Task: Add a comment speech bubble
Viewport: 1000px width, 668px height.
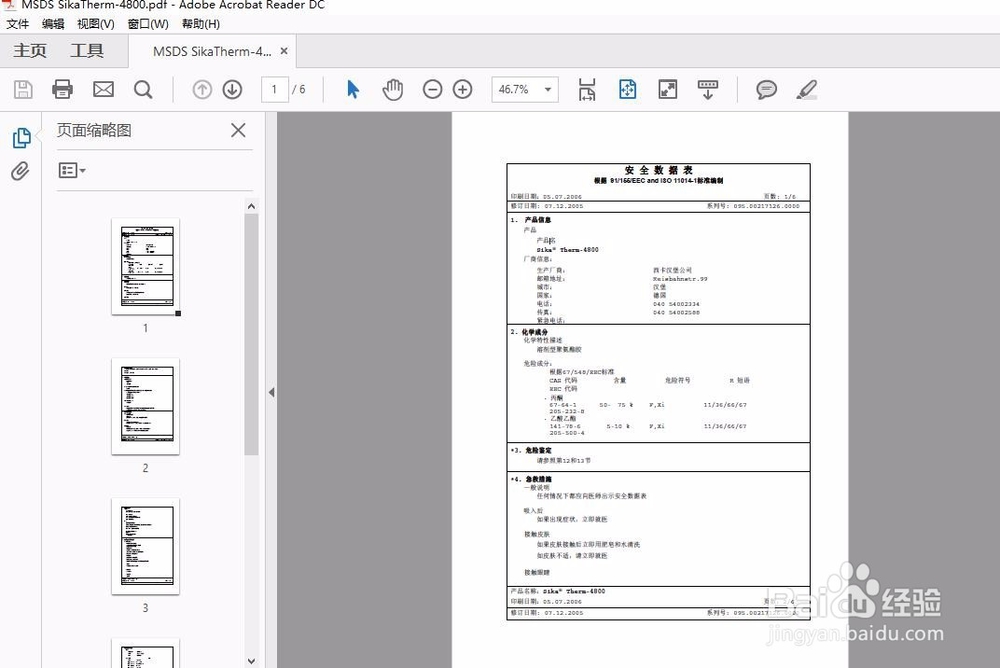Action: [x=767, y=89]
